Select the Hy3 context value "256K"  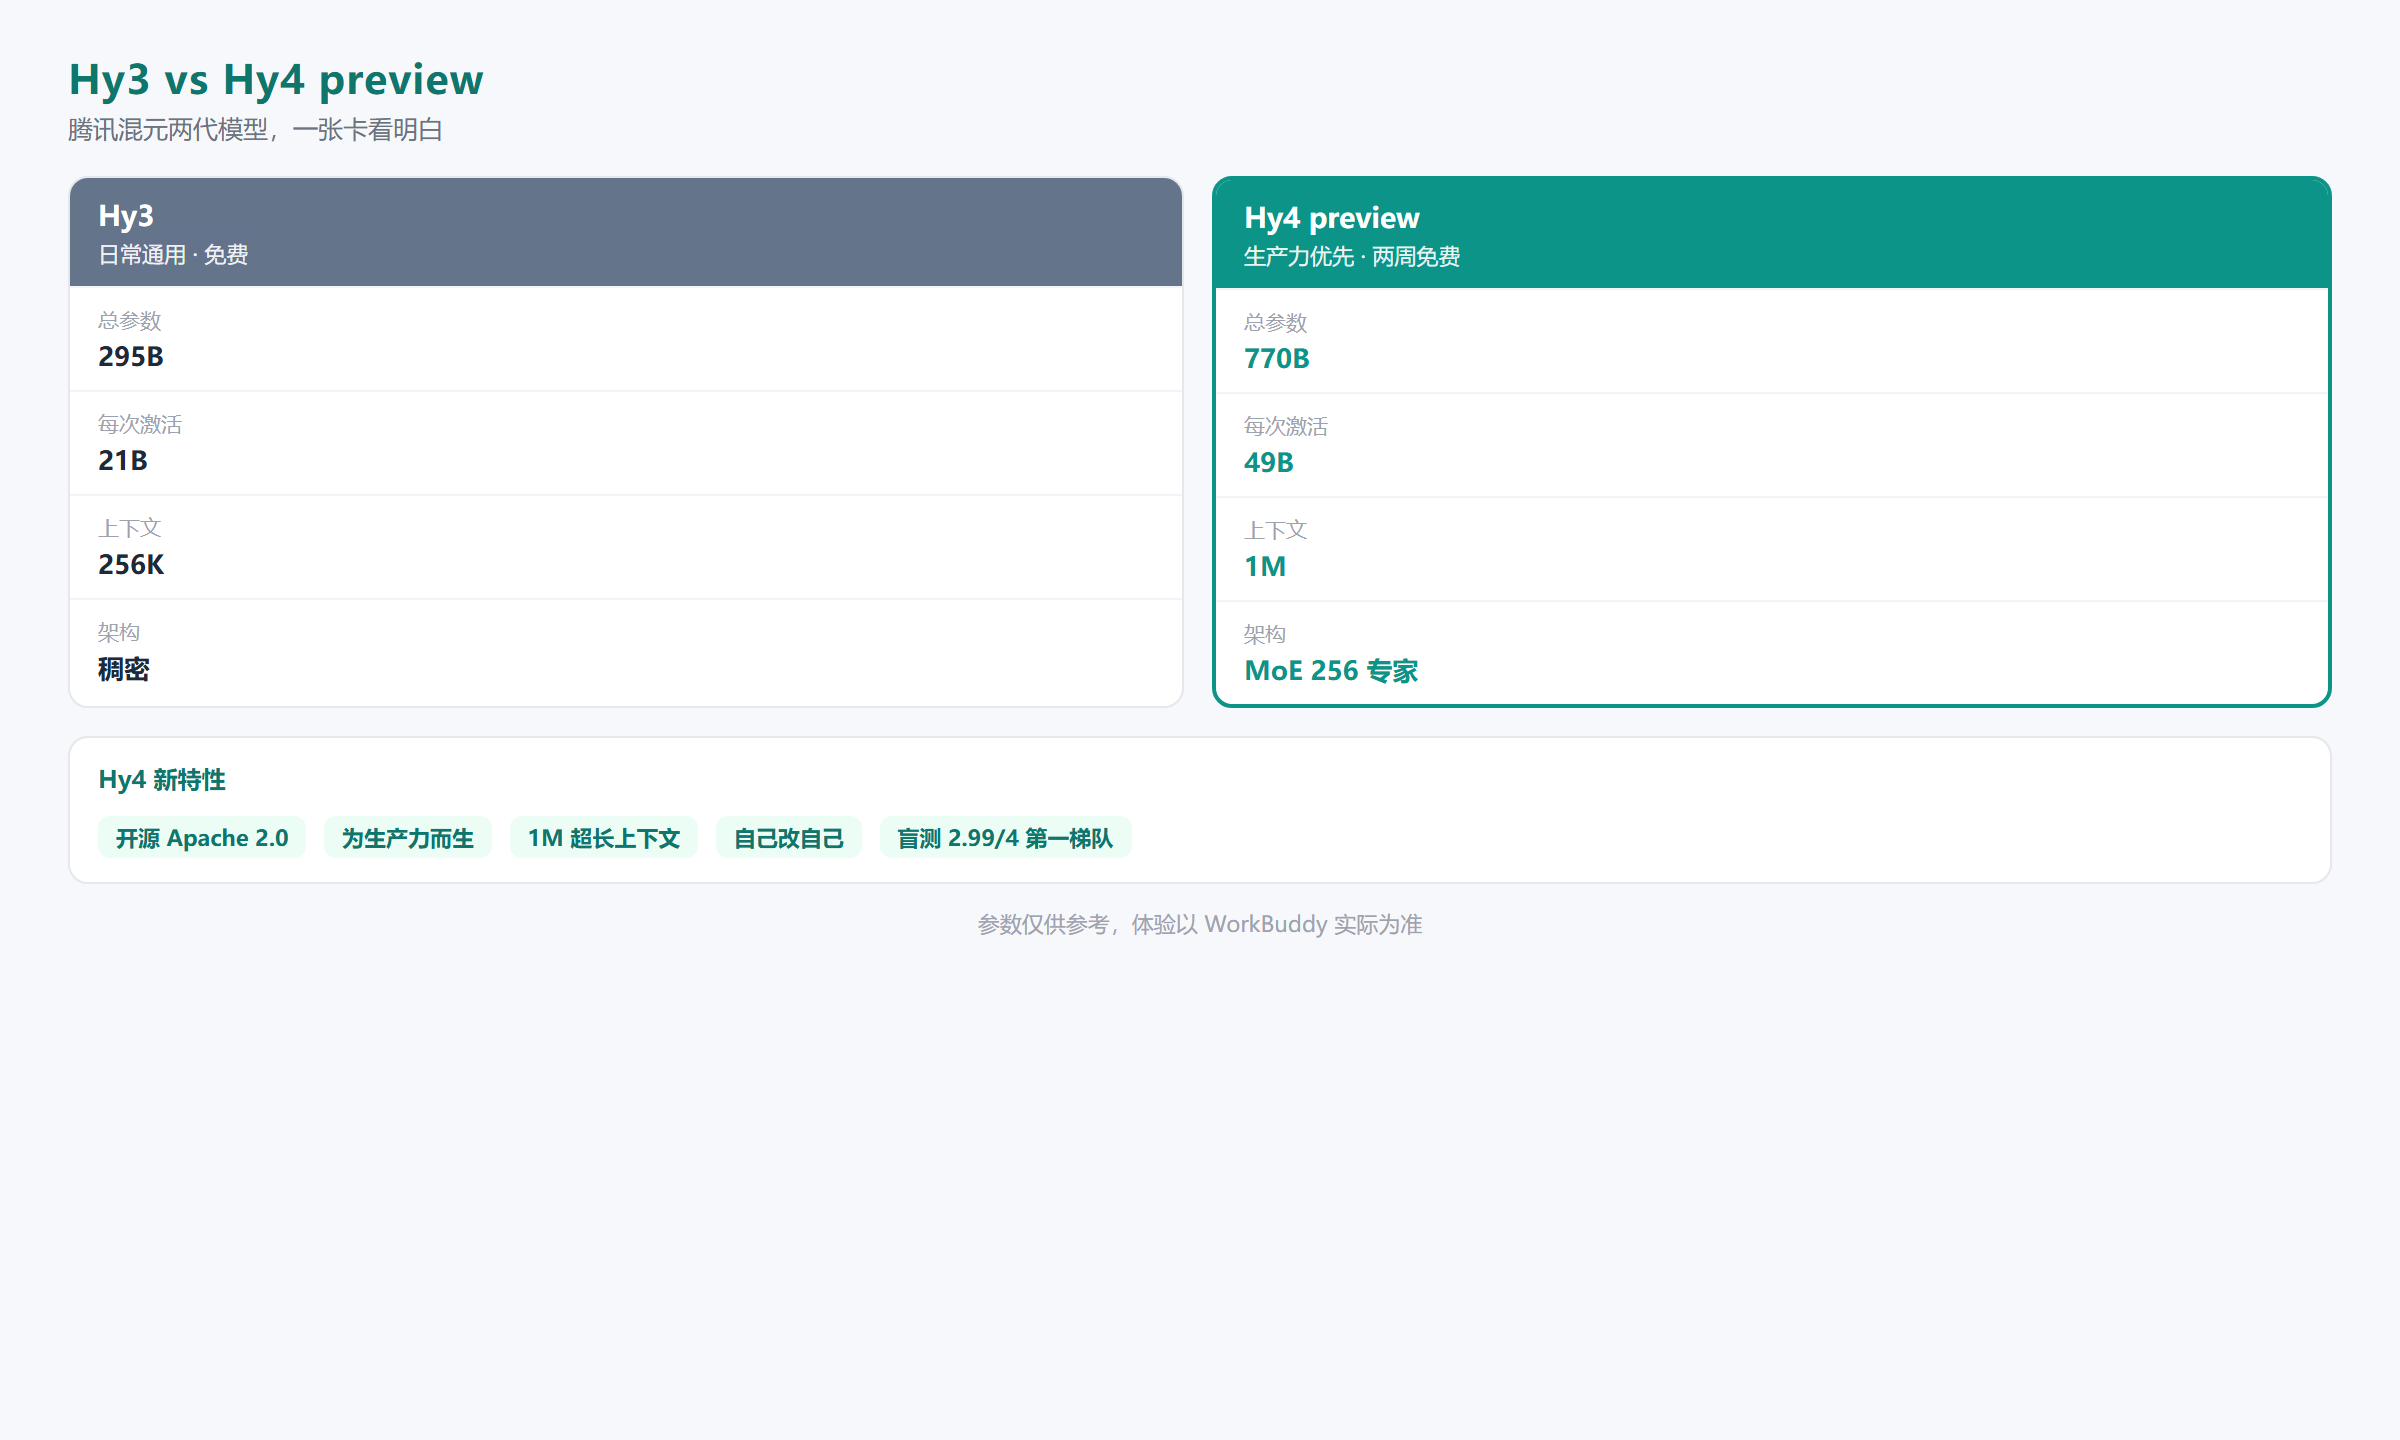click(131, 565)
